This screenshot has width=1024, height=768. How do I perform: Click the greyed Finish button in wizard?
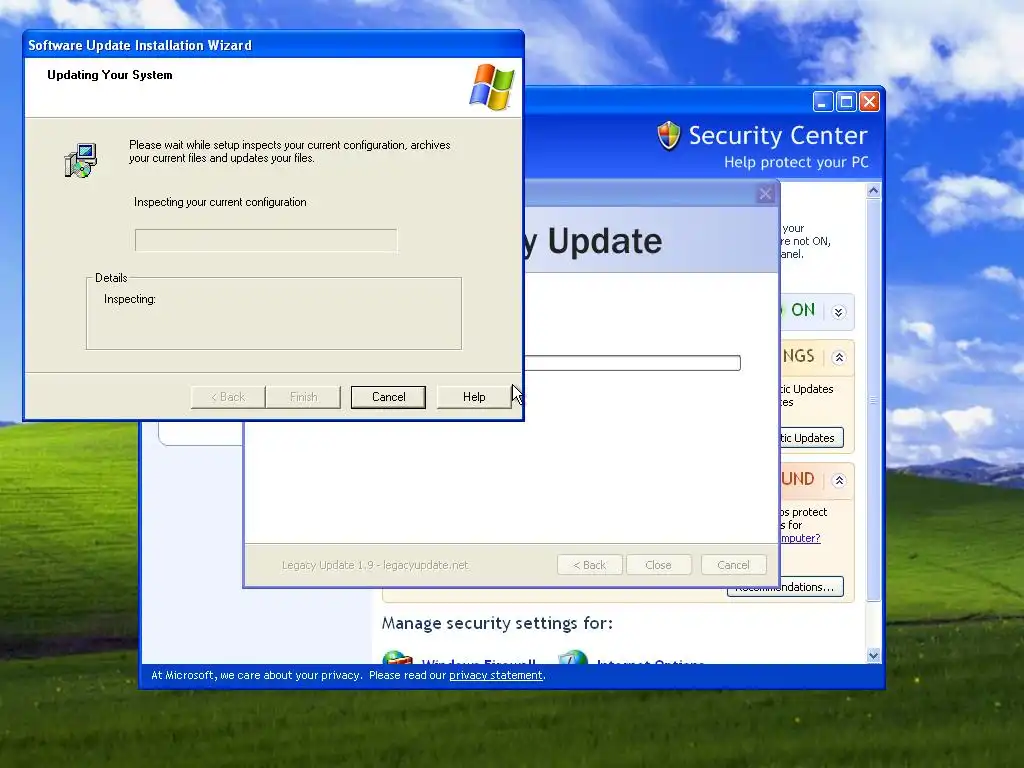(303, 397)
